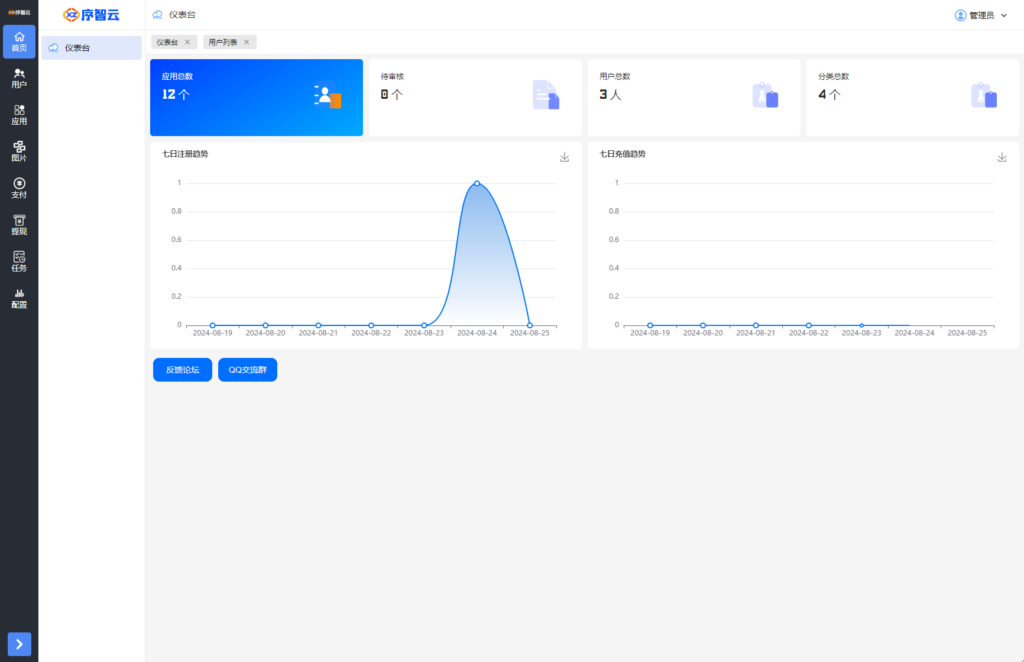Click the 七日注册趋势 title
The image size is (1024, 662).
pos(185,154)
